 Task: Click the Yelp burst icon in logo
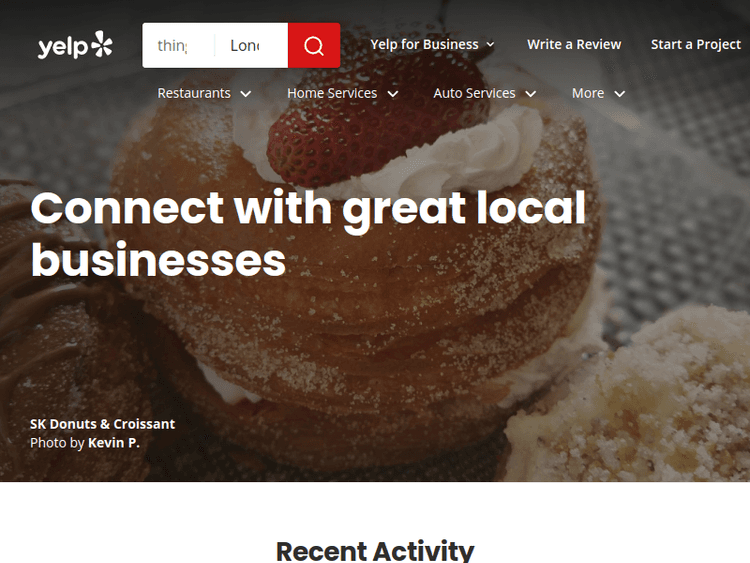pos(102,44)
